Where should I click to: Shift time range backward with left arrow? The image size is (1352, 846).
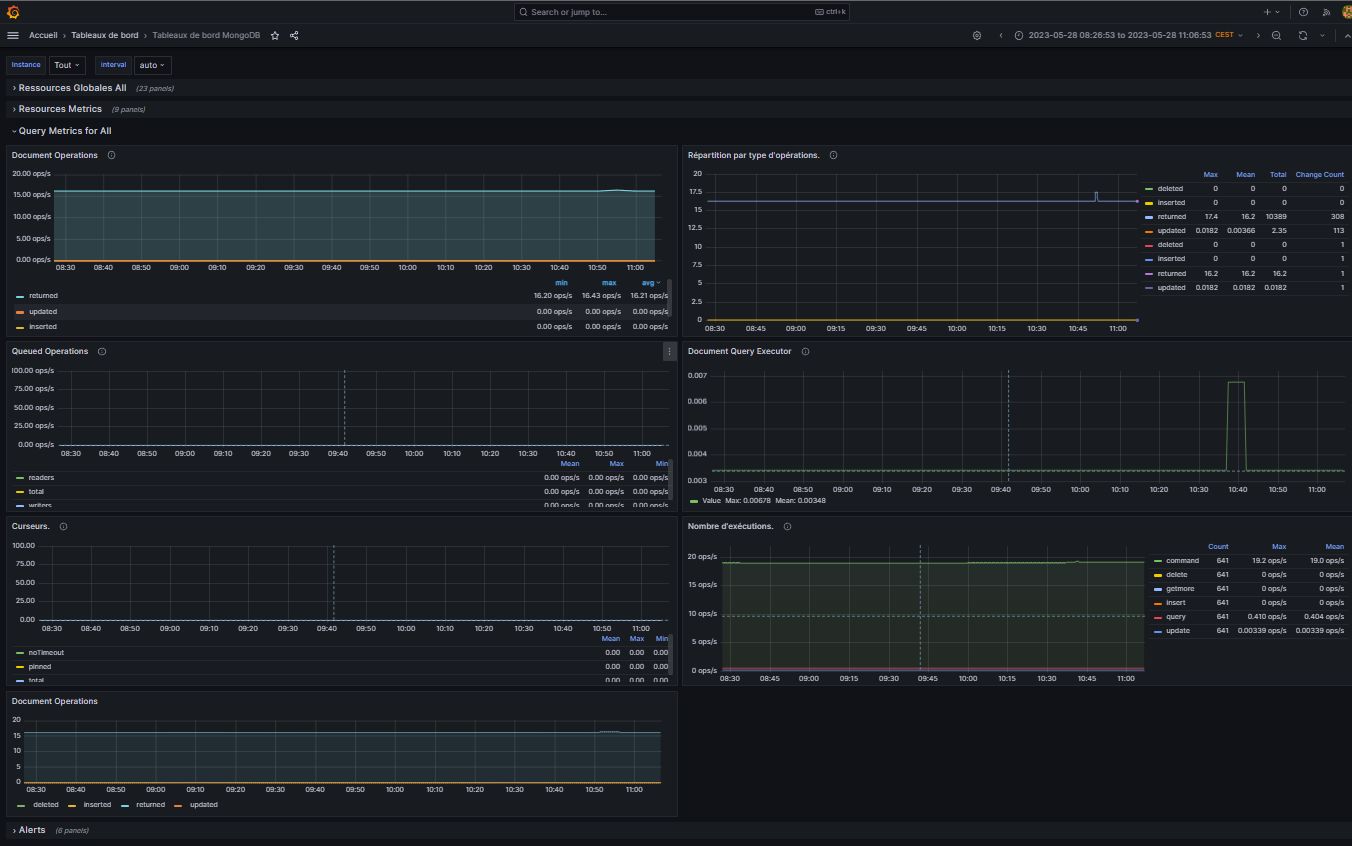coord(1001,35)
